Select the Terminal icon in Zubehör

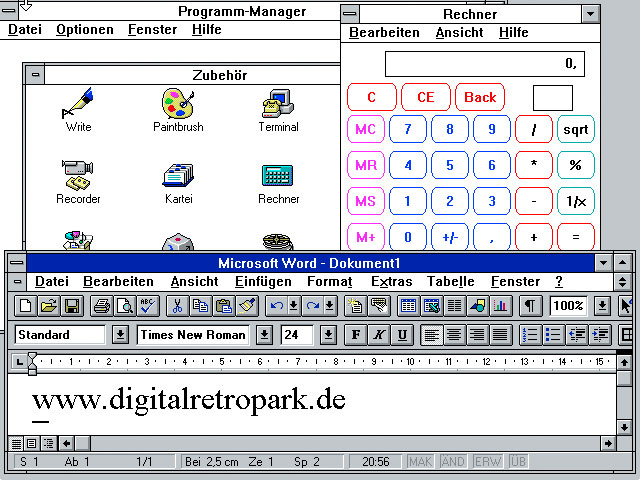(278, 110)
